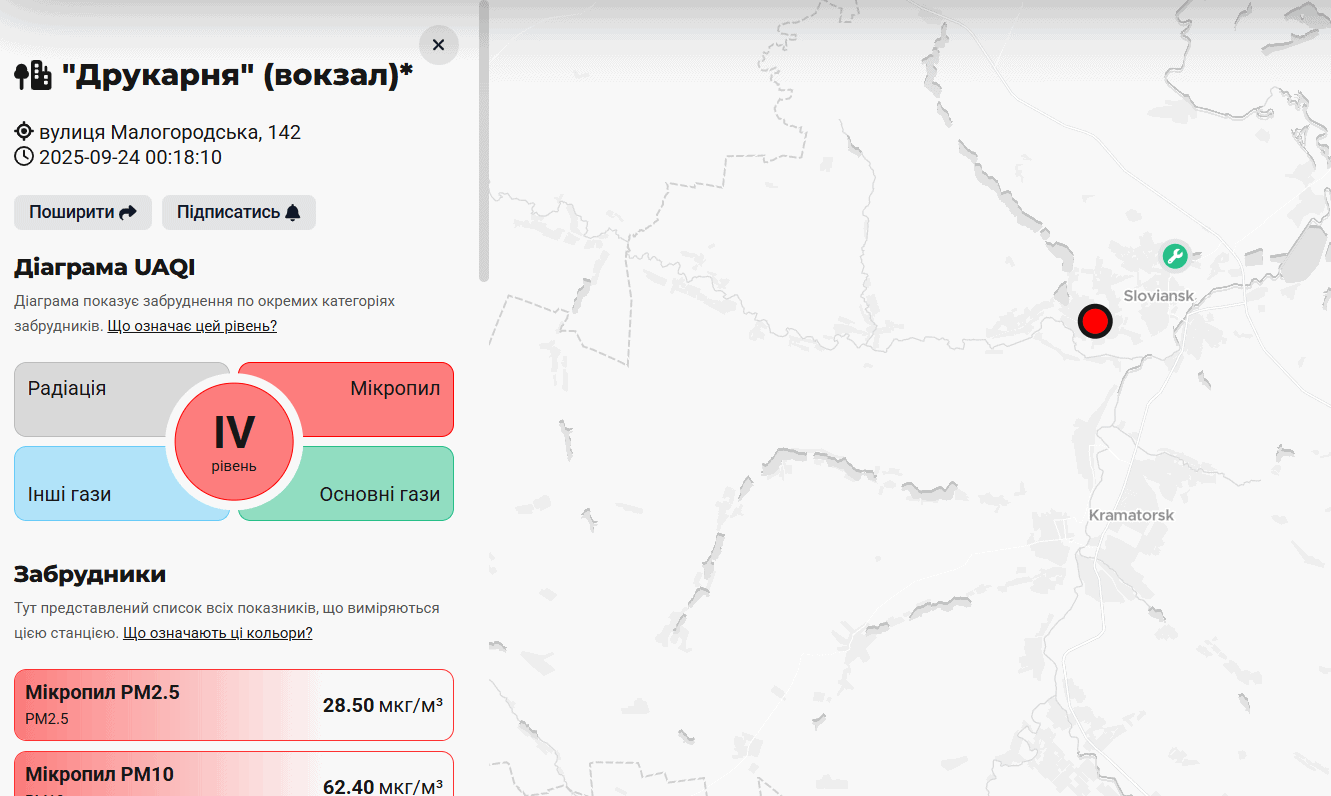Click the IV рівень circle indicator

click(234, 441)
